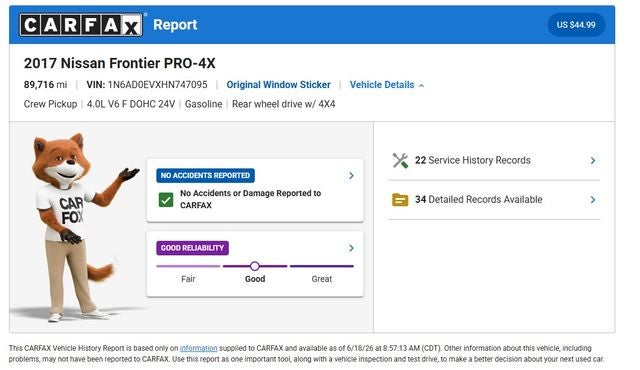
Task: Click the information hyperlink in disclaimer
Action: 198,348
